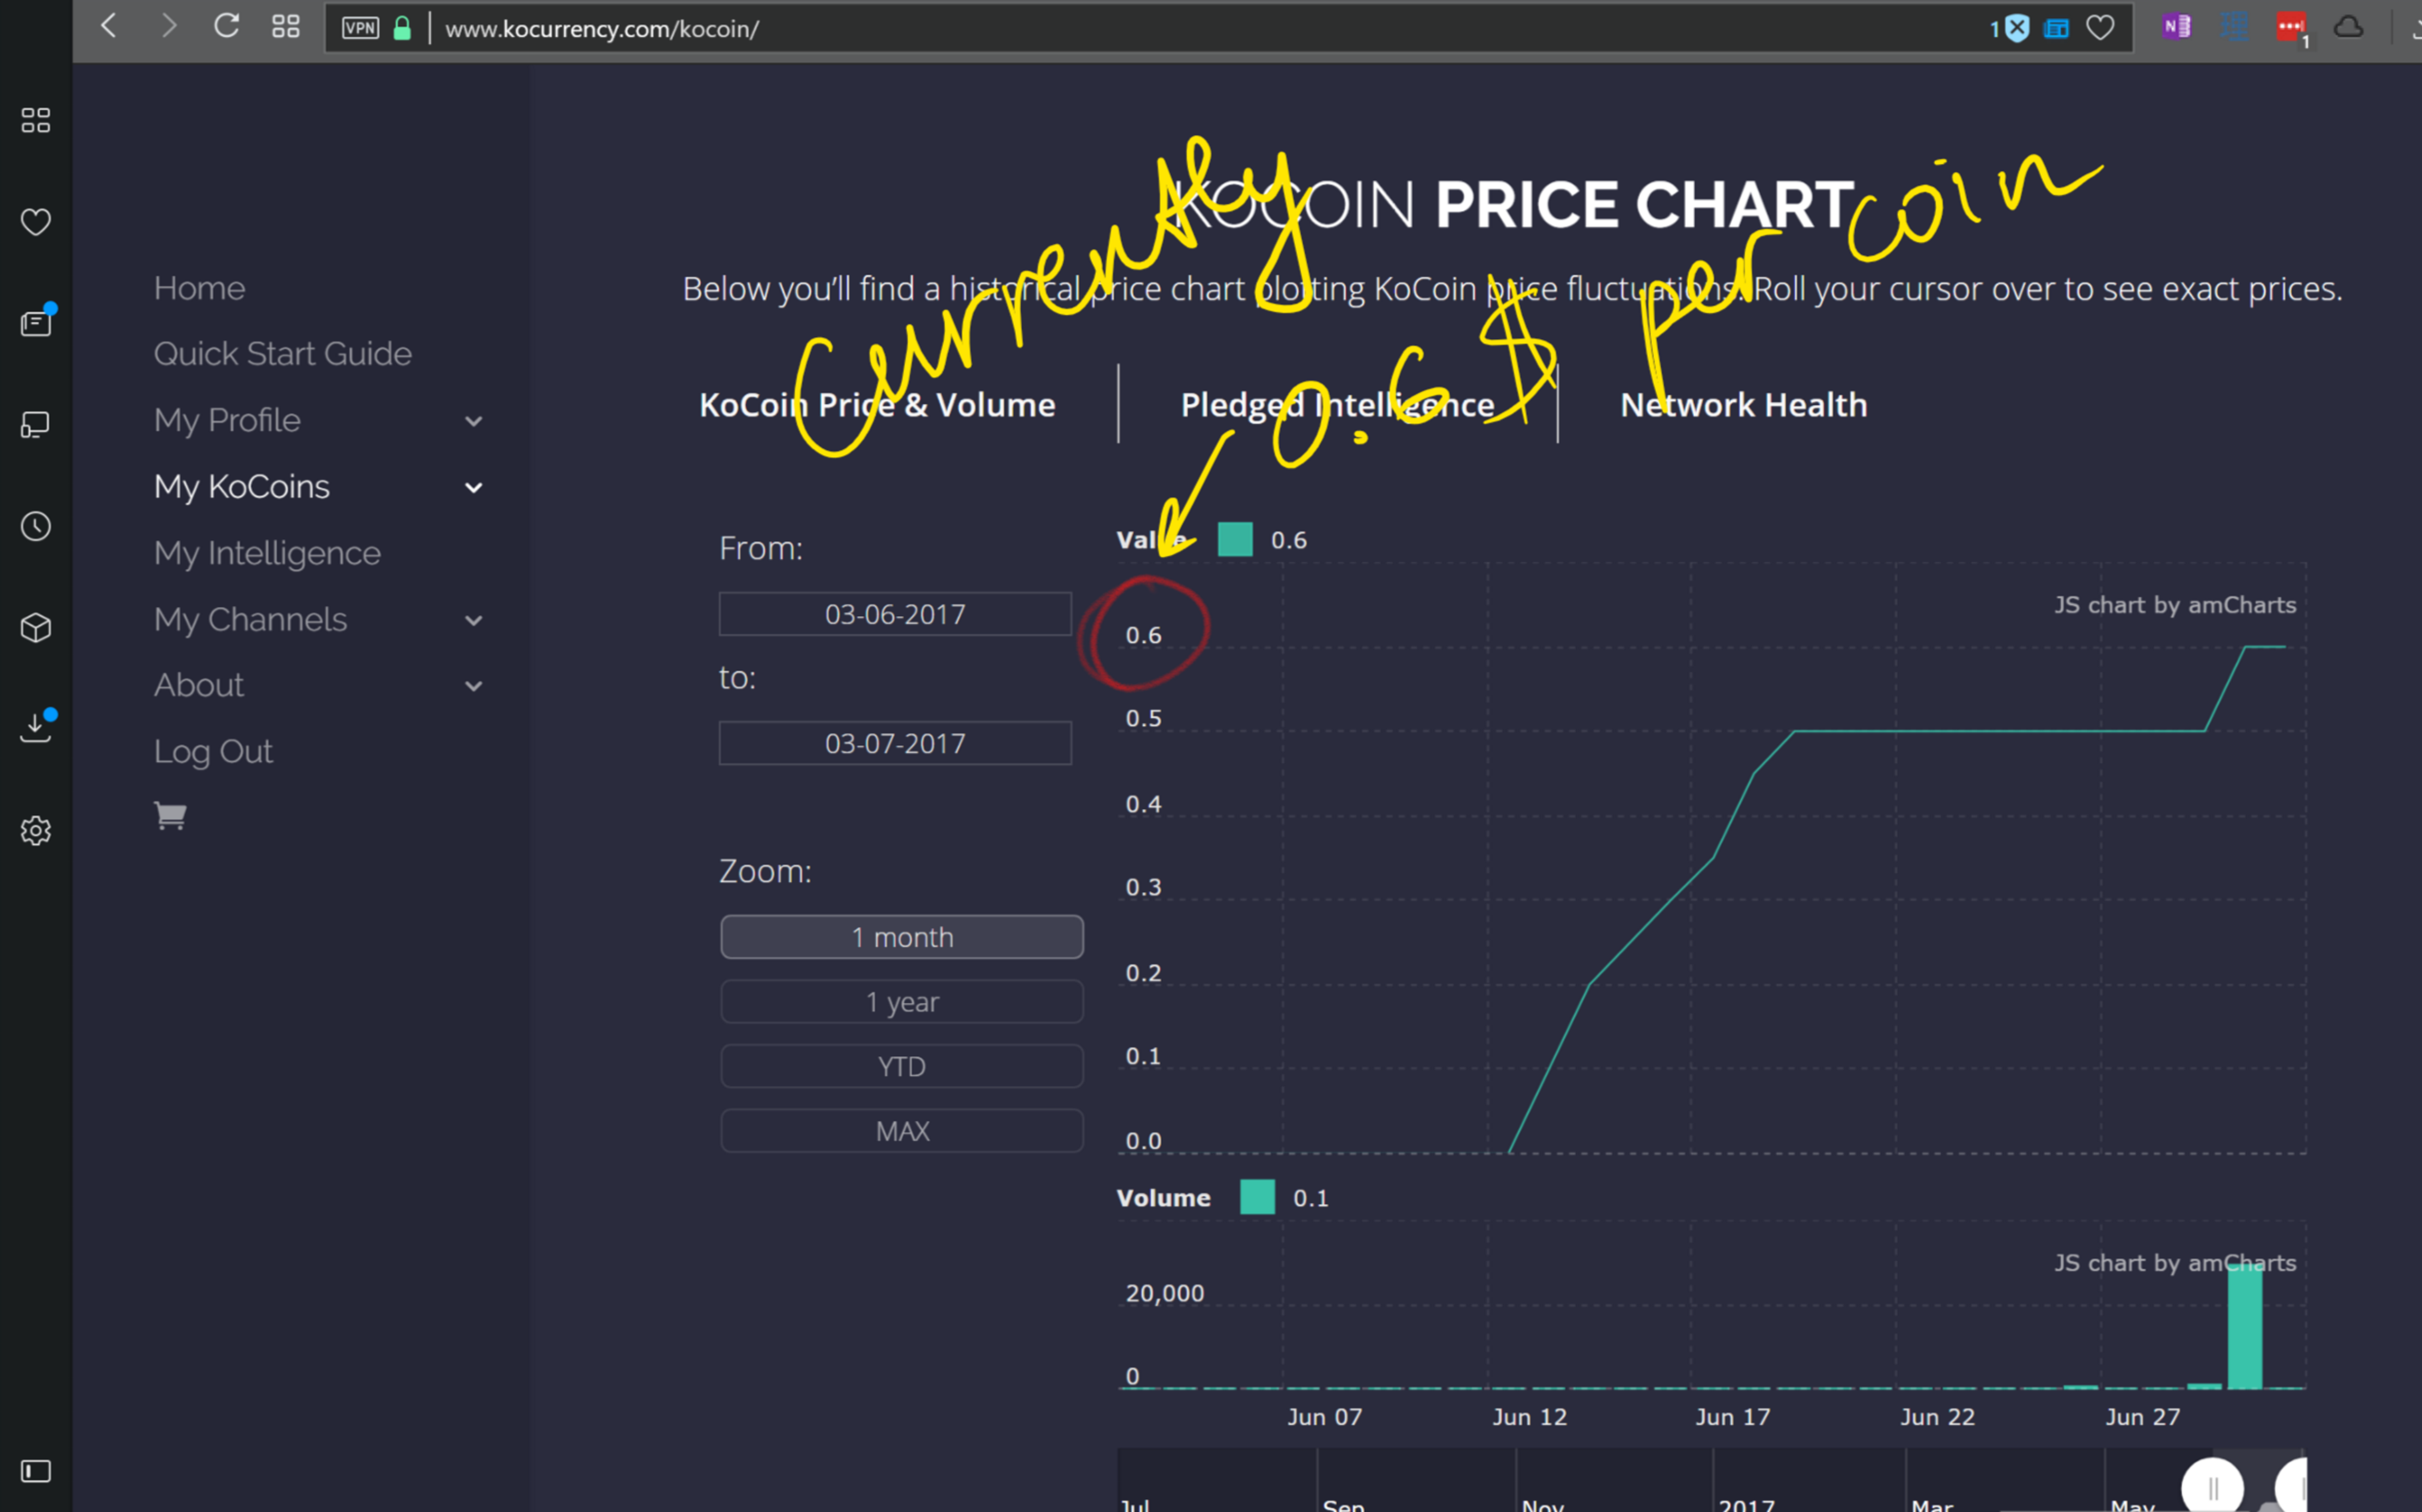Toggle the Value legend color swatch
This screenshot has width=2422, height=1512.
pyautogui.click(x=1235, y=539)
